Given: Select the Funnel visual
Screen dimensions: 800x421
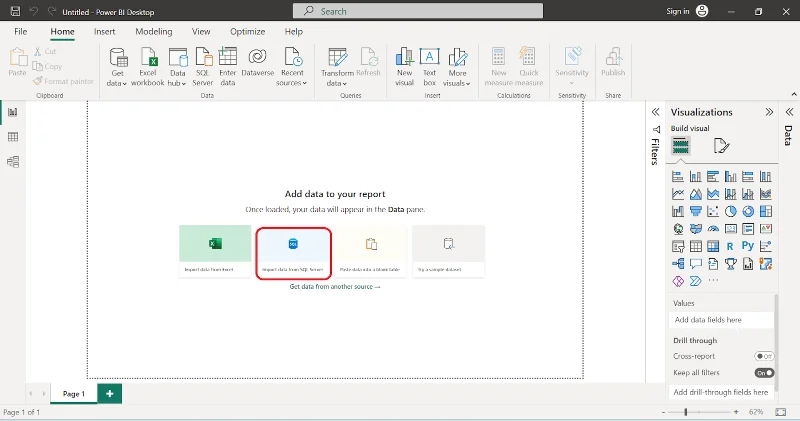Looking at the screenshot, I should click(695, 211).
